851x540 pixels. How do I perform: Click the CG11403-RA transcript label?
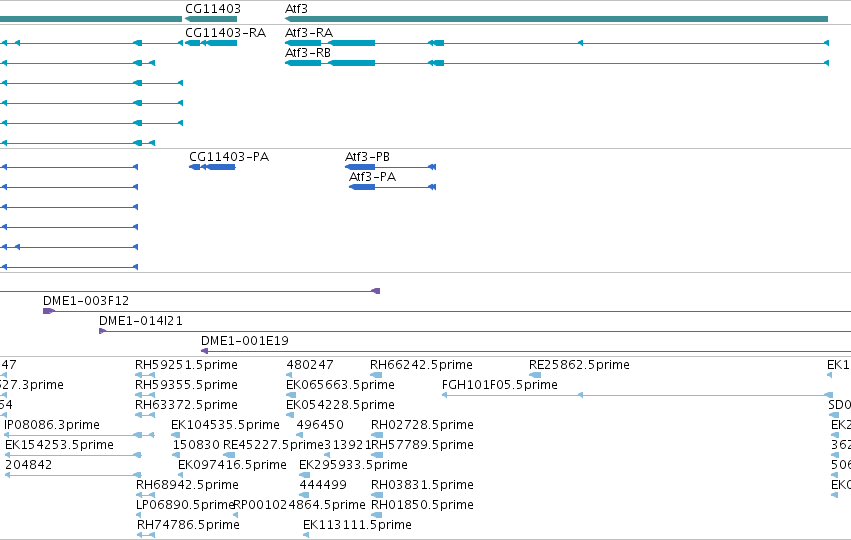(225, 33)
